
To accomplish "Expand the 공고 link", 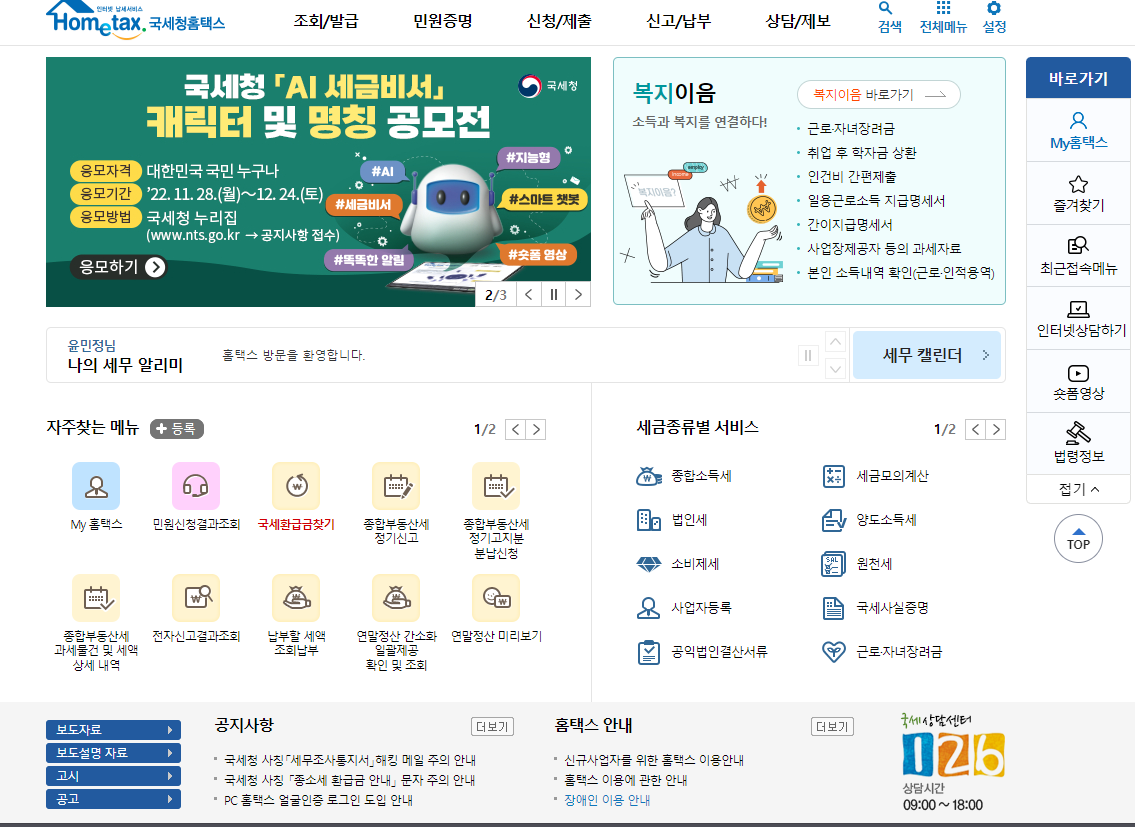I will [x=114, y=799].
